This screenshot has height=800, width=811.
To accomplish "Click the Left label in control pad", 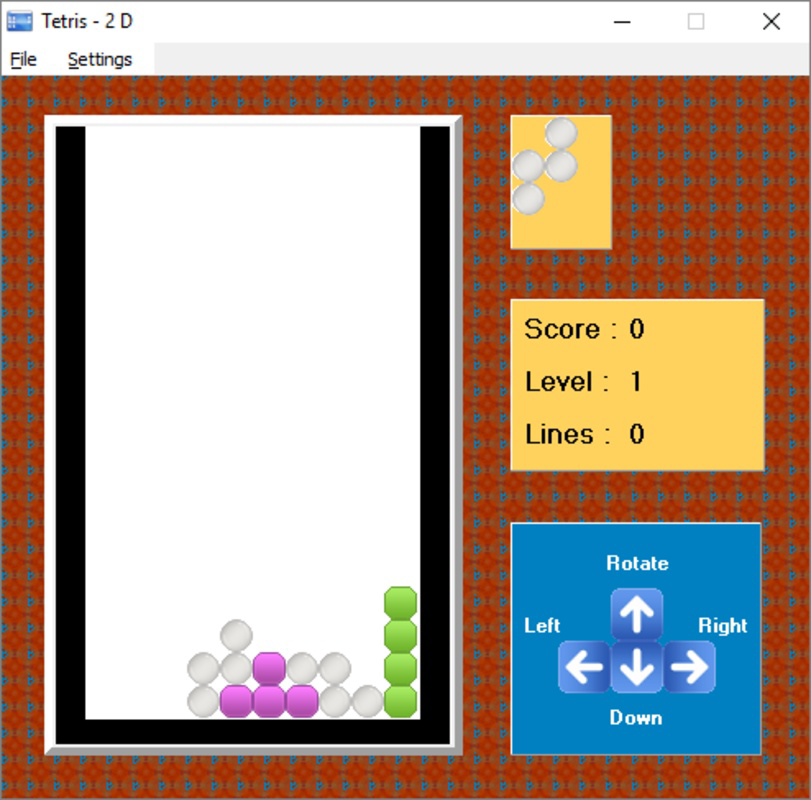I will tap(542, 626).
